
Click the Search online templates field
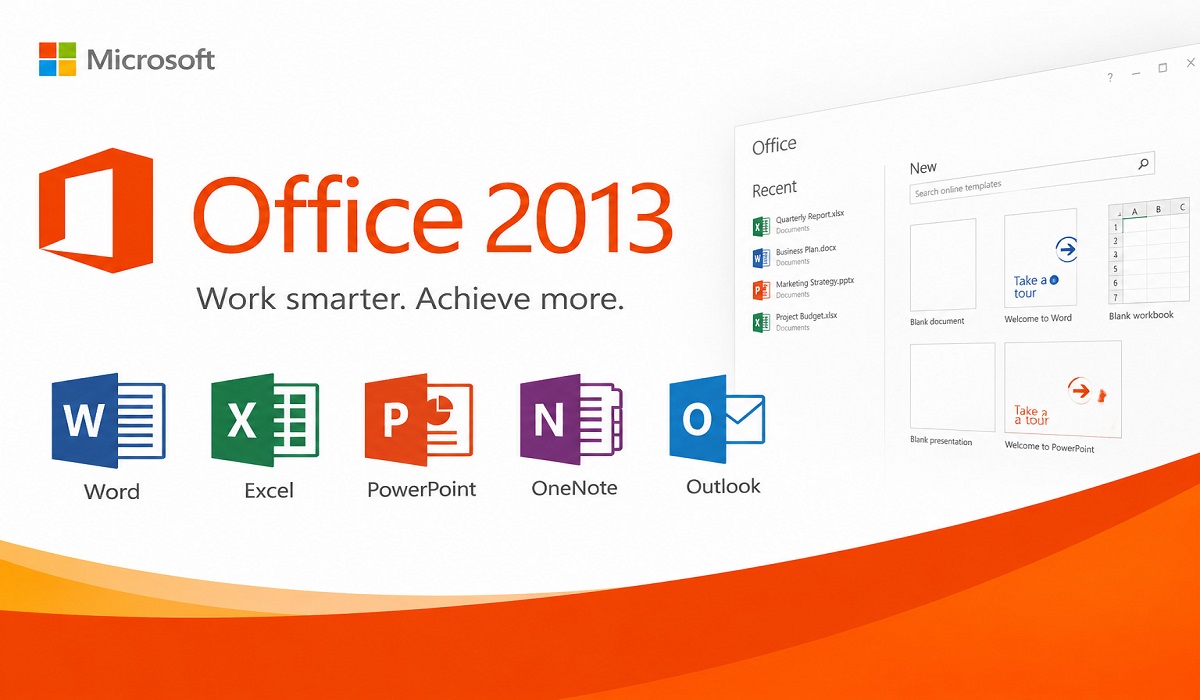(x=1033, y=177)
